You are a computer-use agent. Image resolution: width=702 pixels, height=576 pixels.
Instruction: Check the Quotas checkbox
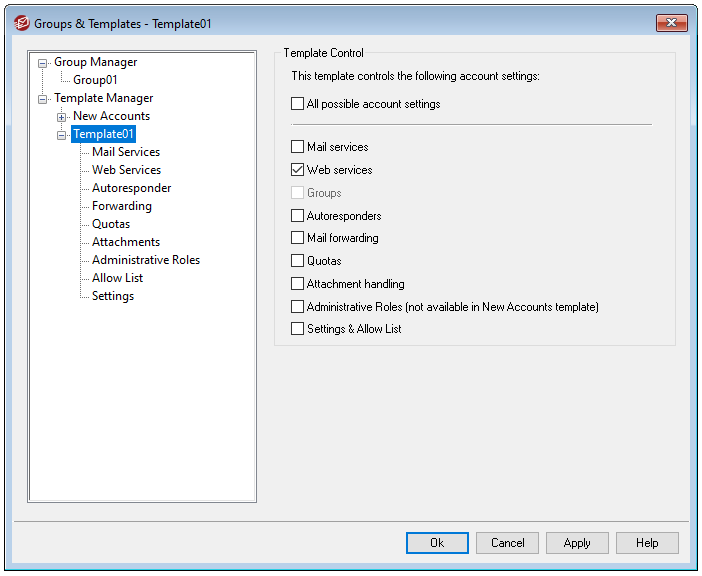297,260
